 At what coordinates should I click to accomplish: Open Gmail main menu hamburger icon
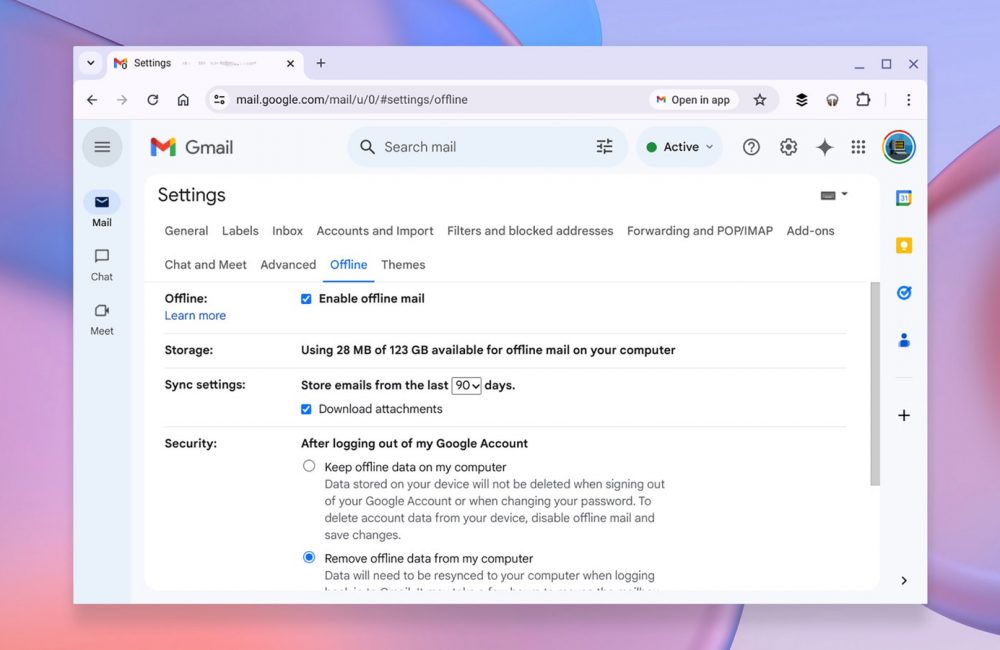(102, 147)
